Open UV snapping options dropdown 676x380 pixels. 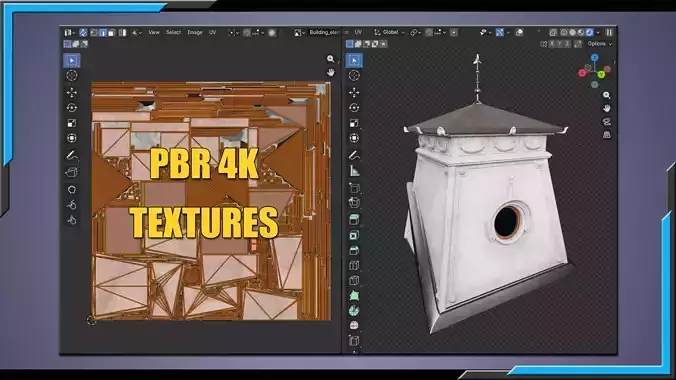coord(258,32)
